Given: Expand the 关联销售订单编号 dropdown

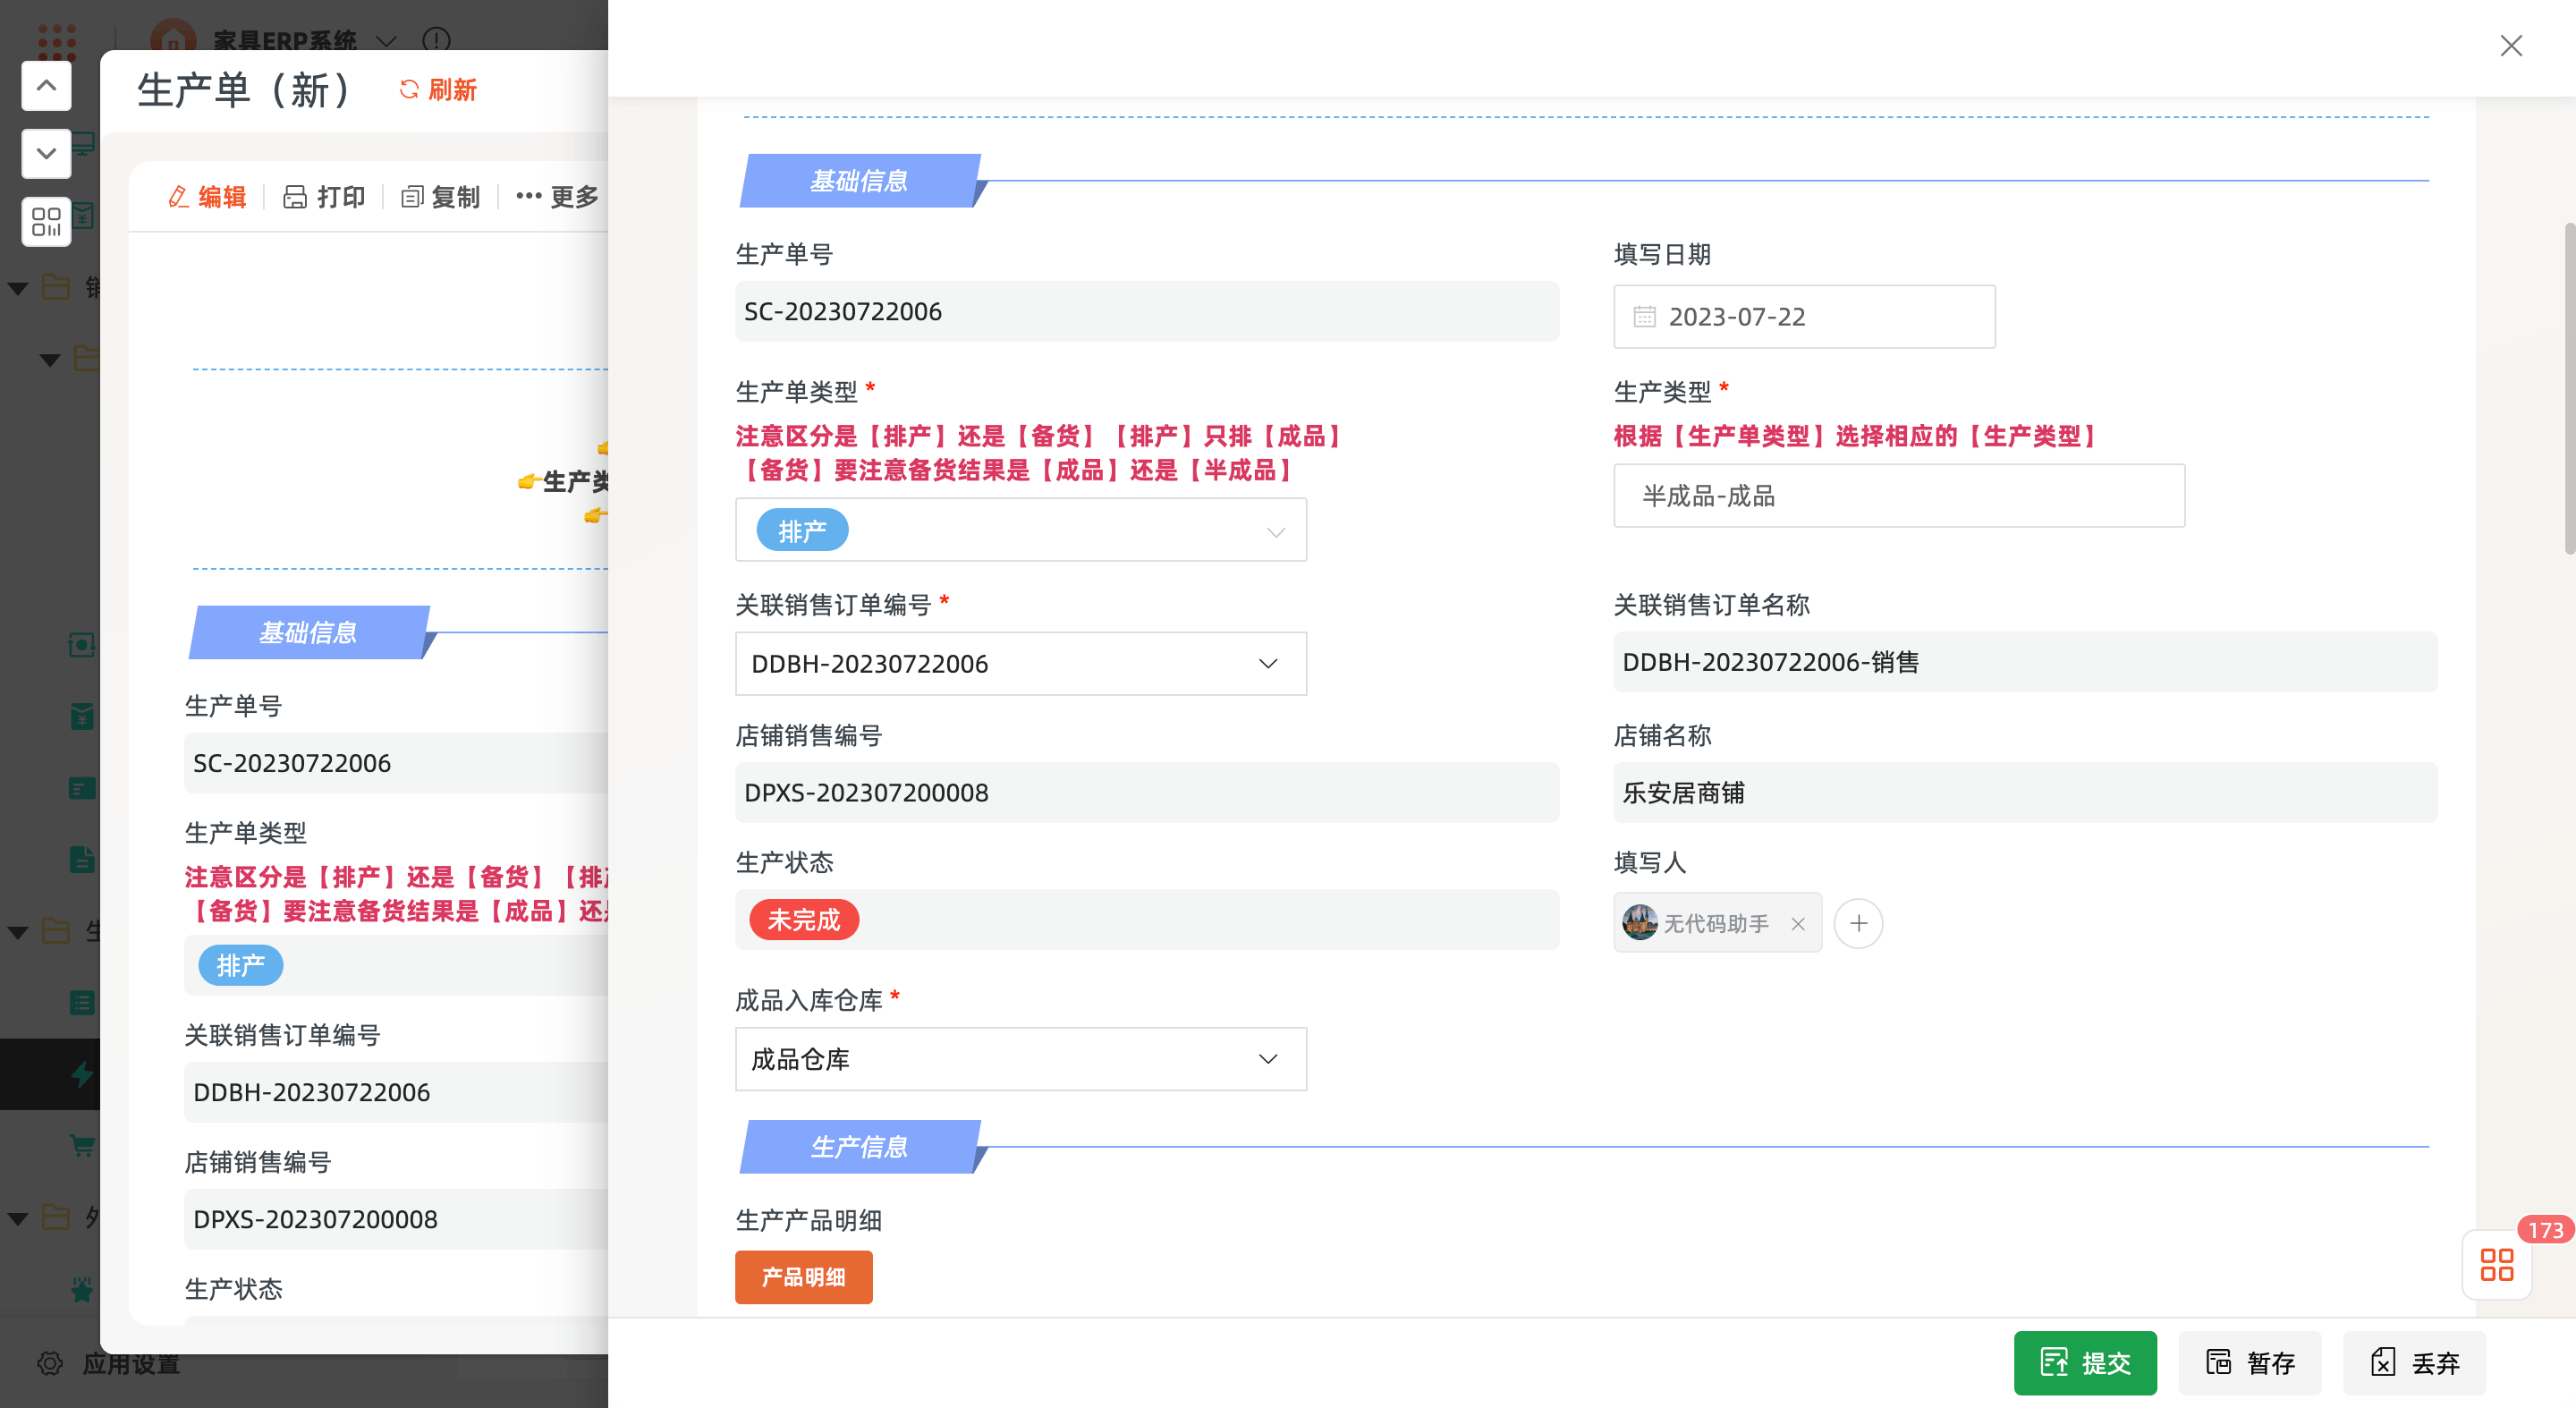Looking at the screenshot, I should coord(1268,664).
